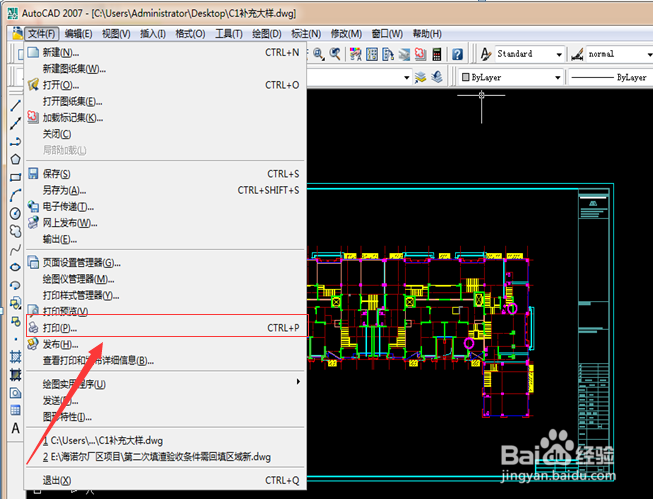Select the Line draw tool
The height and width of the screenshot is (499, 653).
click(x=15, y=105)
